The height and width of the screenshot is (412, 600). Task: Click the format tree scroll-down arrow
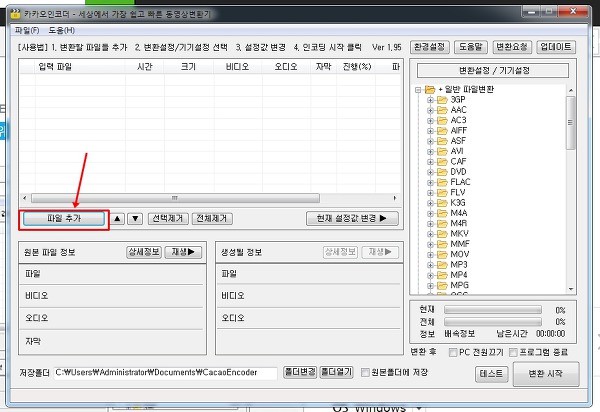click(571, 289)
